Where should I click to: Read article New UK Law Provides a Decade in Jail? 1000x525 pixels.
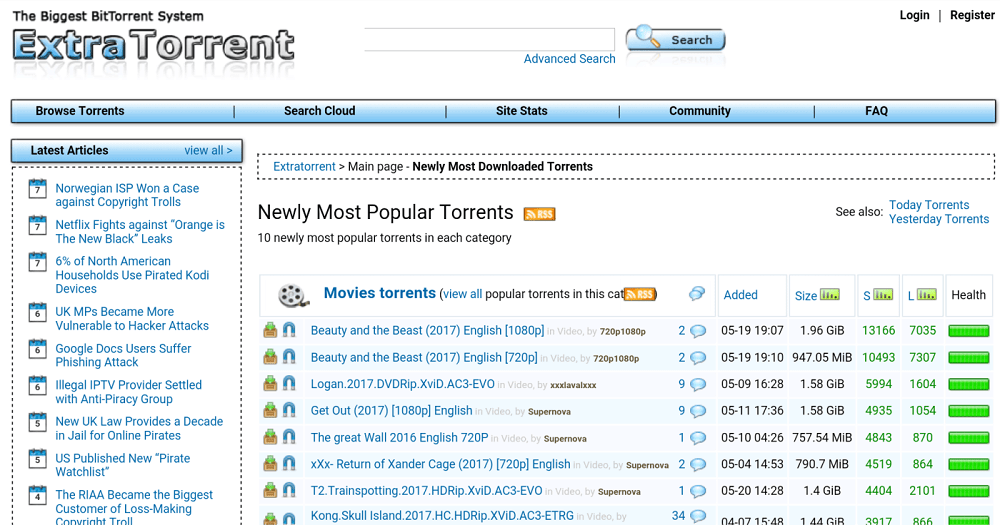(139, 428)
